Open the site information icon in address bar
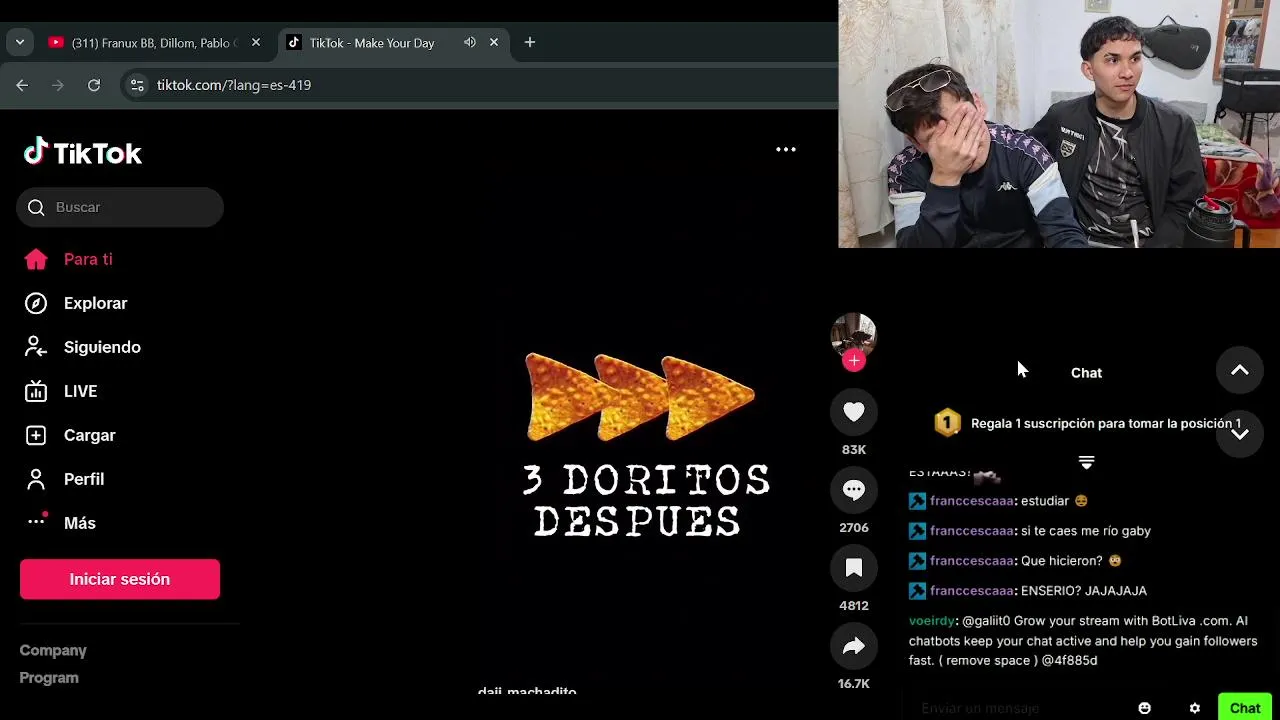This screenshot has width=1280, height=720. (138, 85)
